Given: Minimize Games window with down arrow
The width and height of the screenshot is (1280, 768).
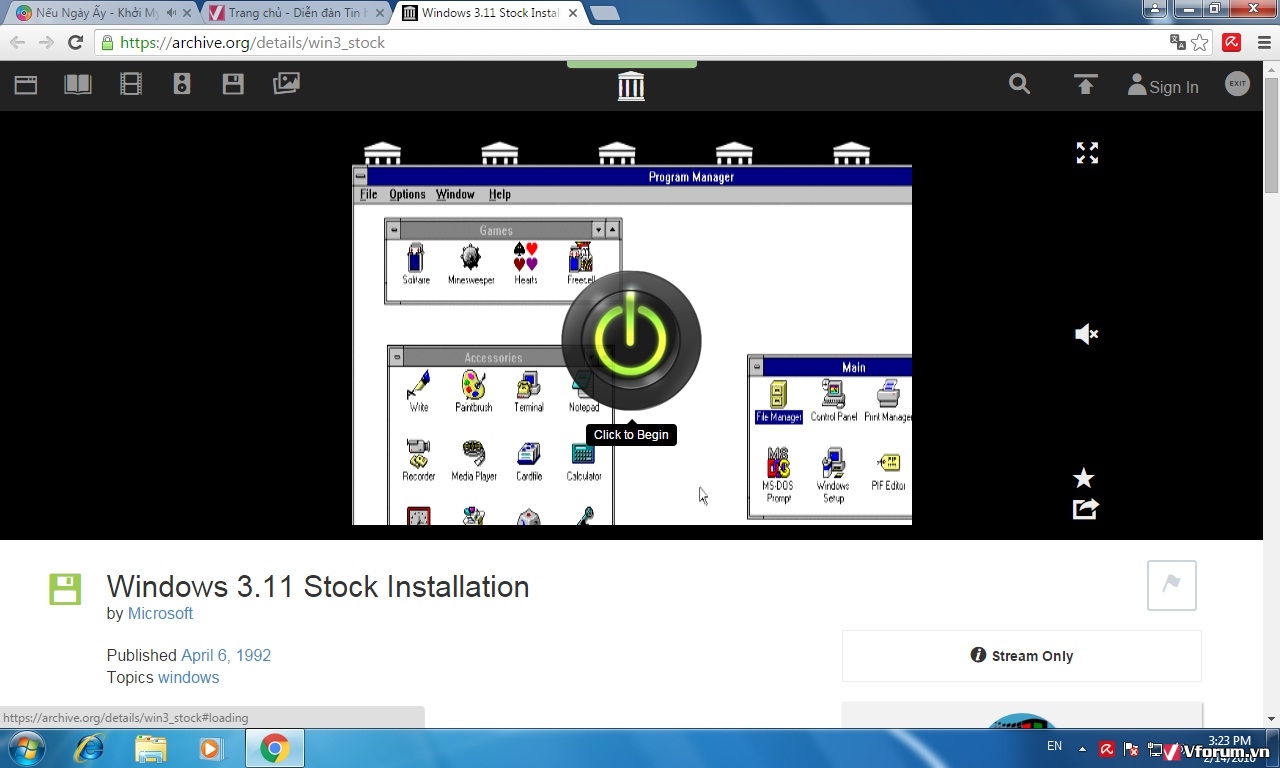Looking at the screenshot, I should pos(598,230).
